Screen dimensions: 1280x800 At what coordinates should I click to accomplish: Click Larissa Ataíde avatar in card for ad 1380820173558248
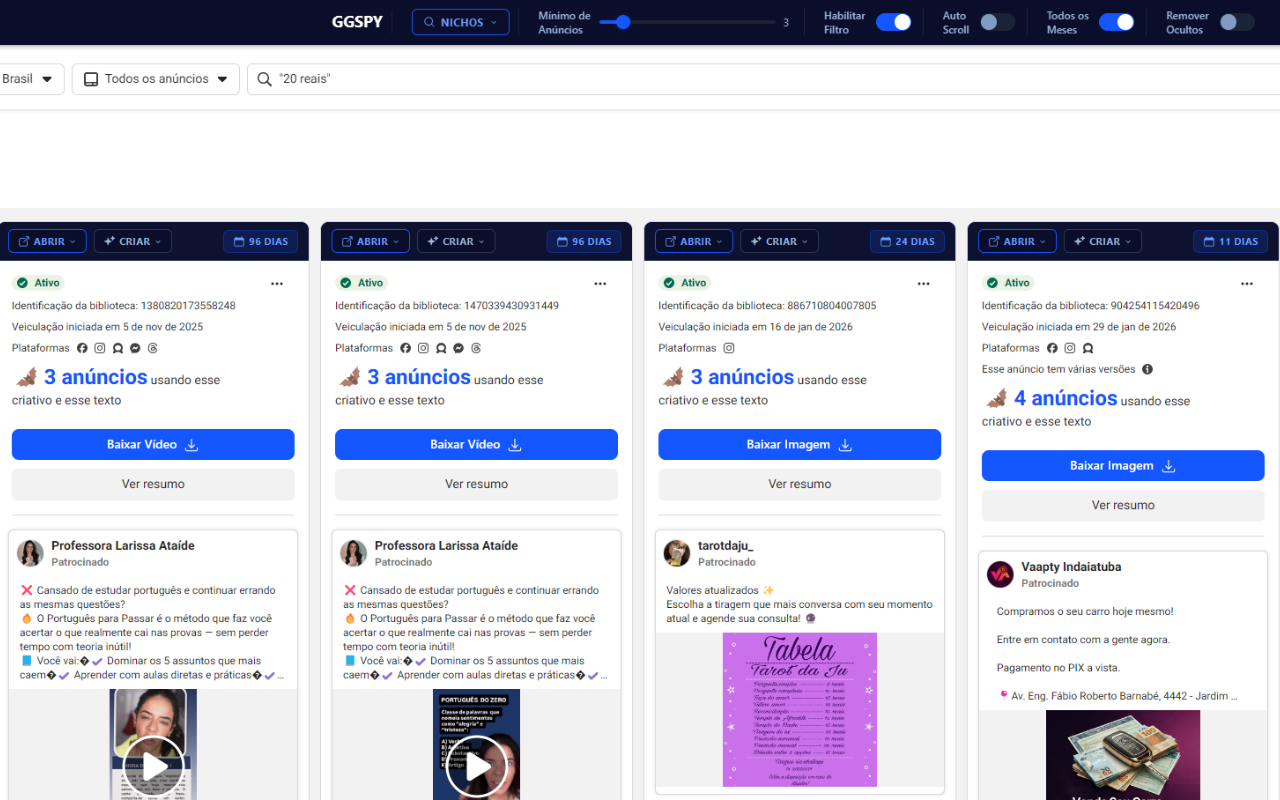(x=30, y=553)
